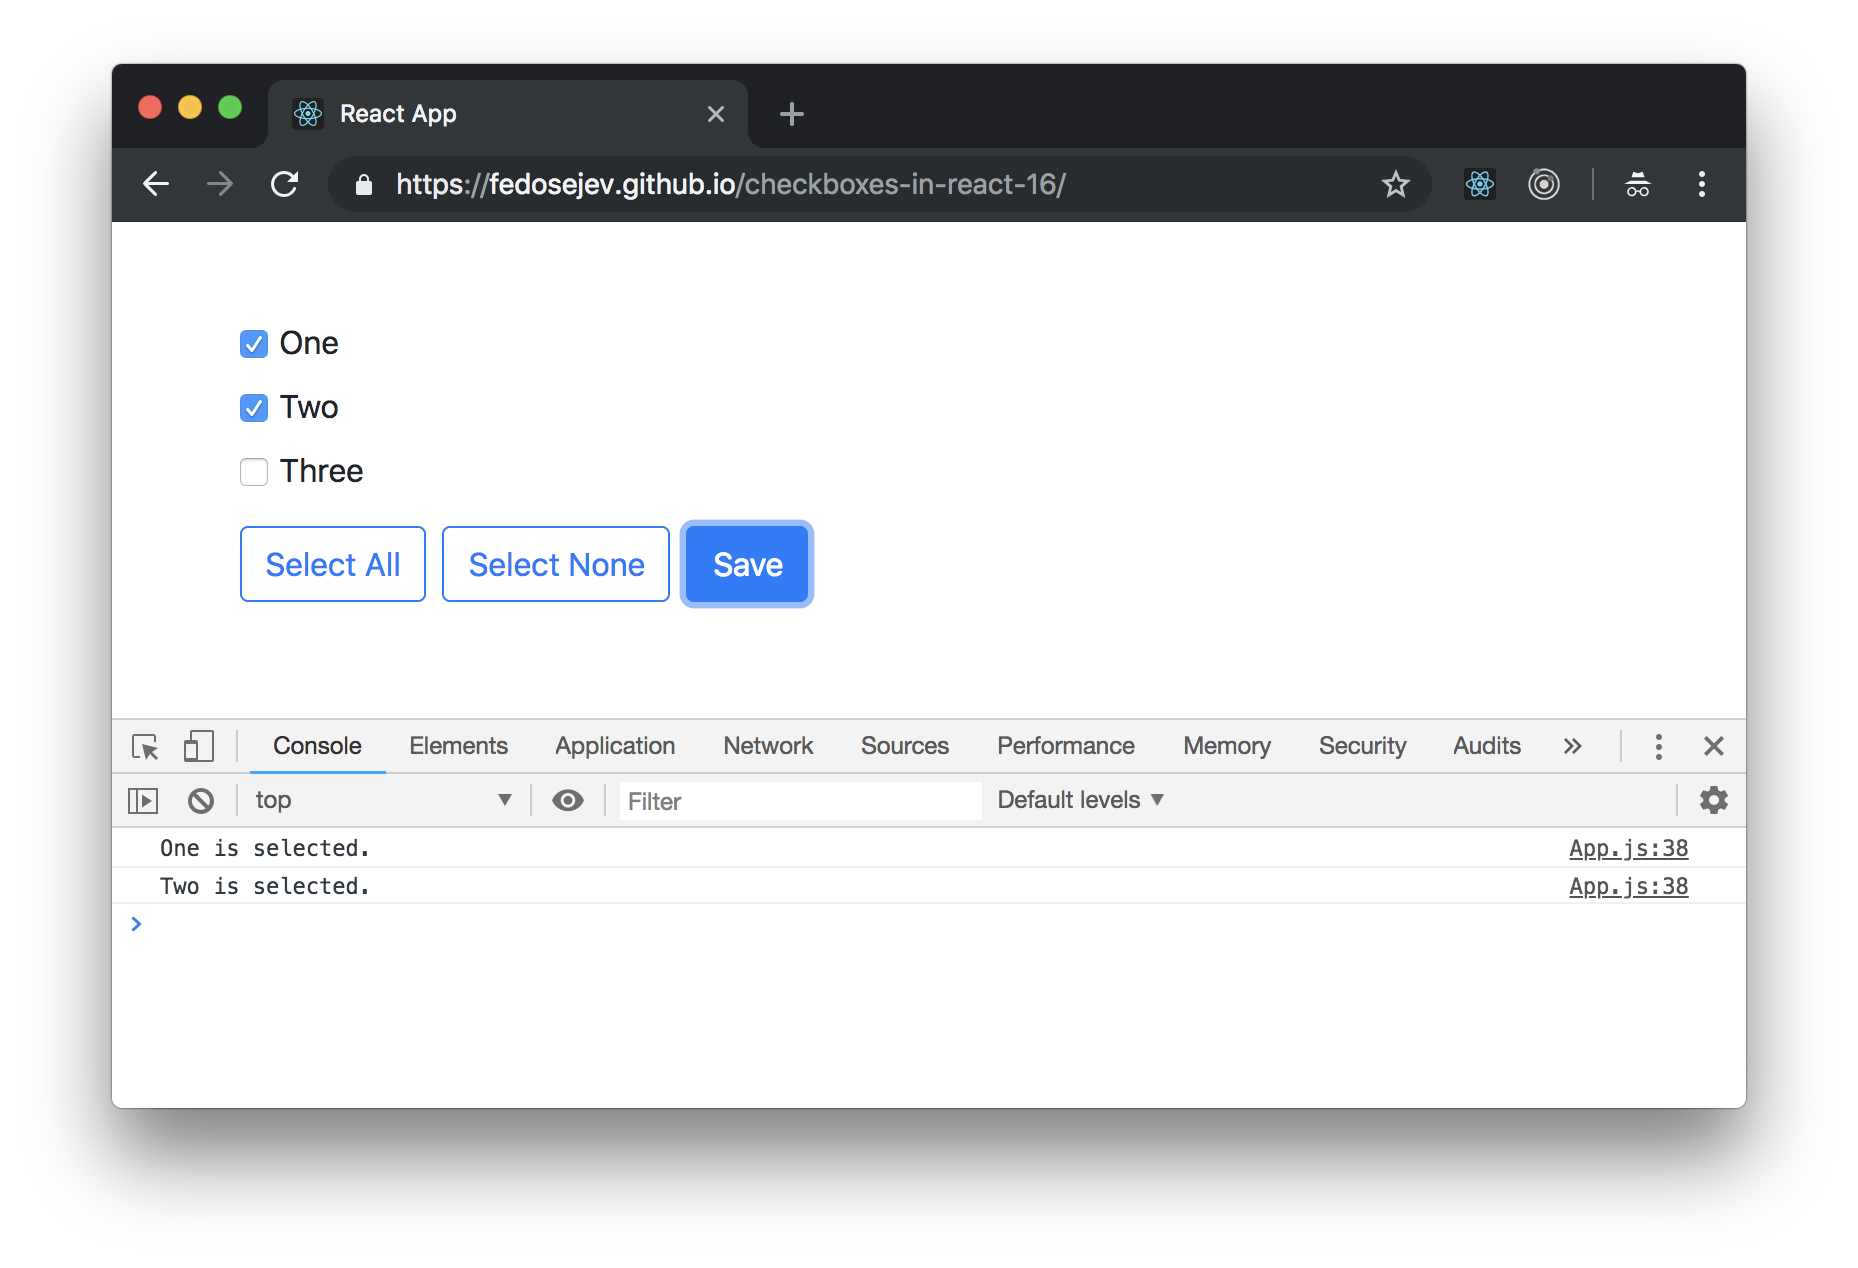Click the Save button
This screenshot has height=1268, width=1858.
pos(747,564)
